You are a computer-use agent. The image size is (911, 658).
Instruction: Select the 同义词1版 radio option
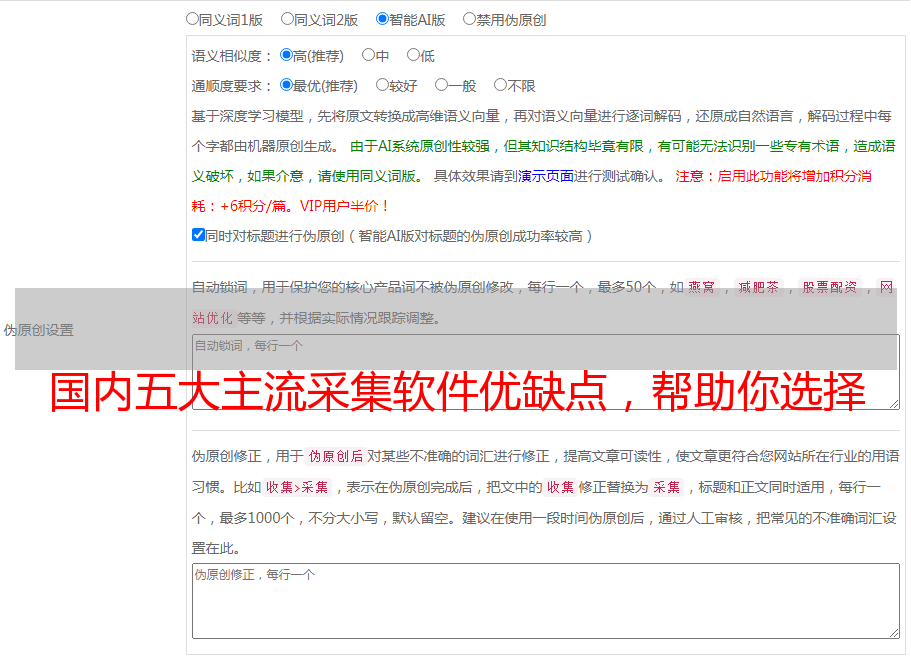tap(192, 19)
